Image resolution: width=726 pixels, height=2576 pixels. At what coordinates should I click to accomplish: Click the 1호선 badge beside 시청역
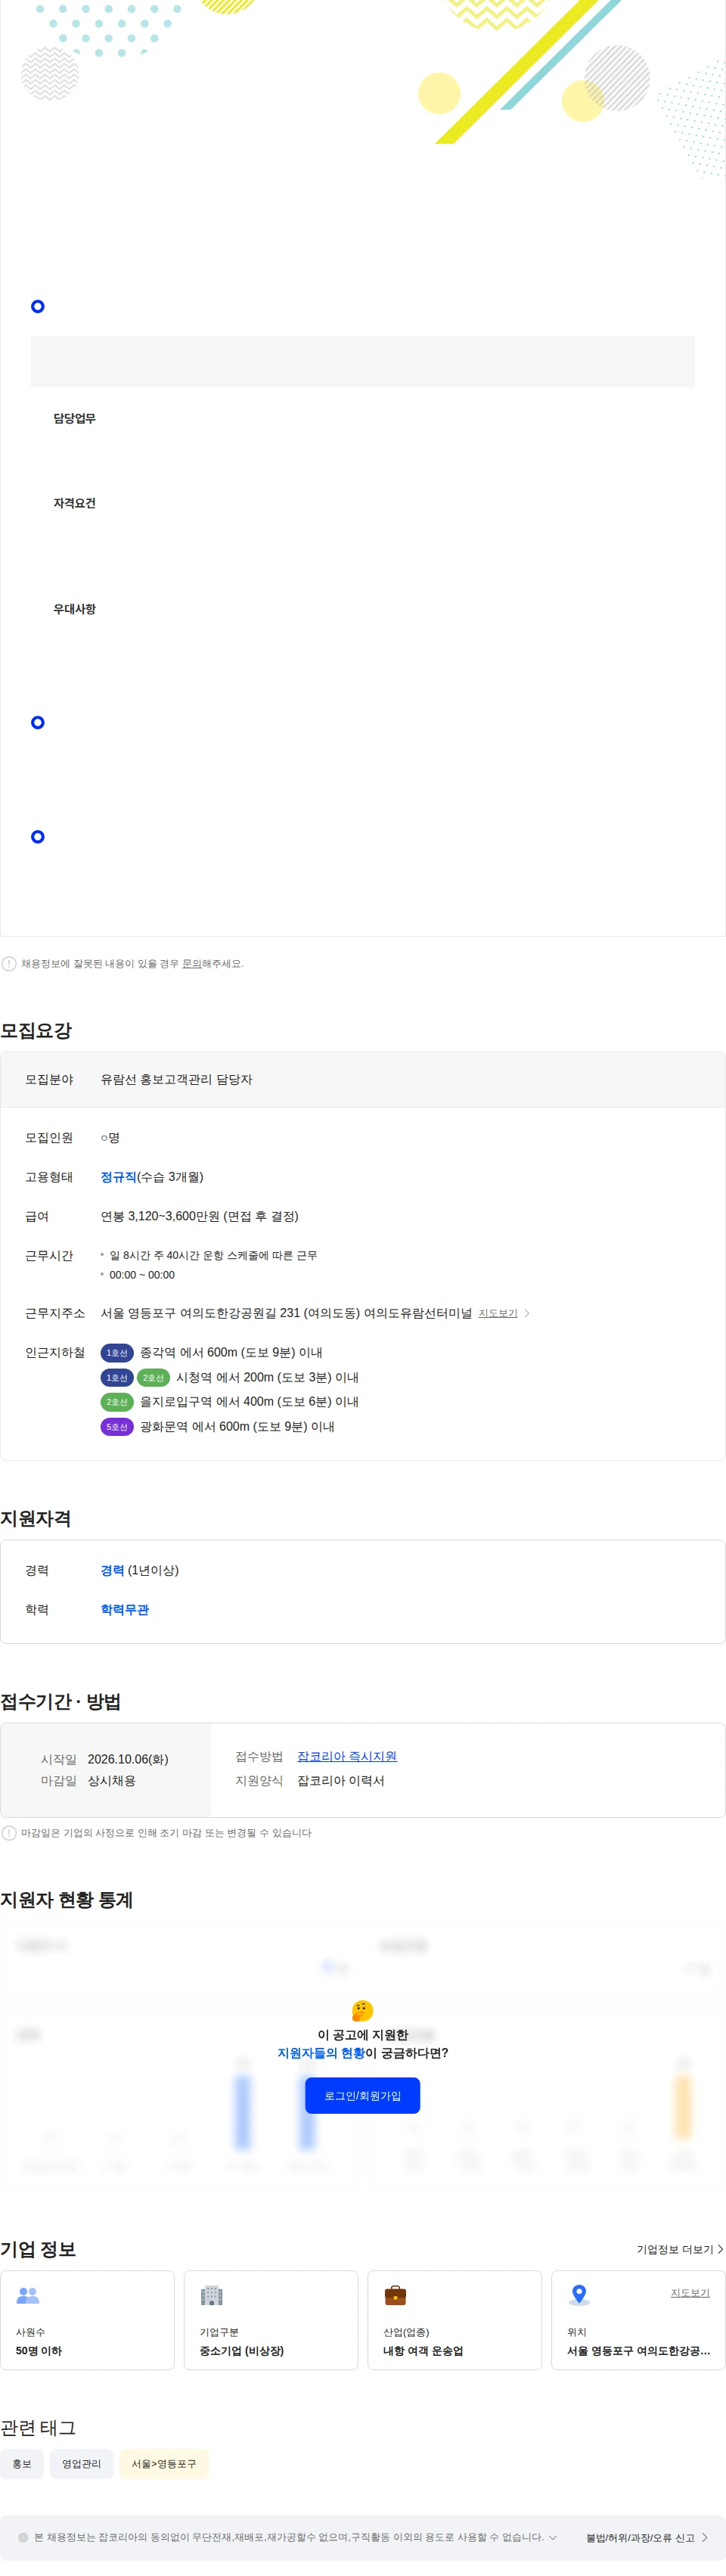pos(117,1378)
